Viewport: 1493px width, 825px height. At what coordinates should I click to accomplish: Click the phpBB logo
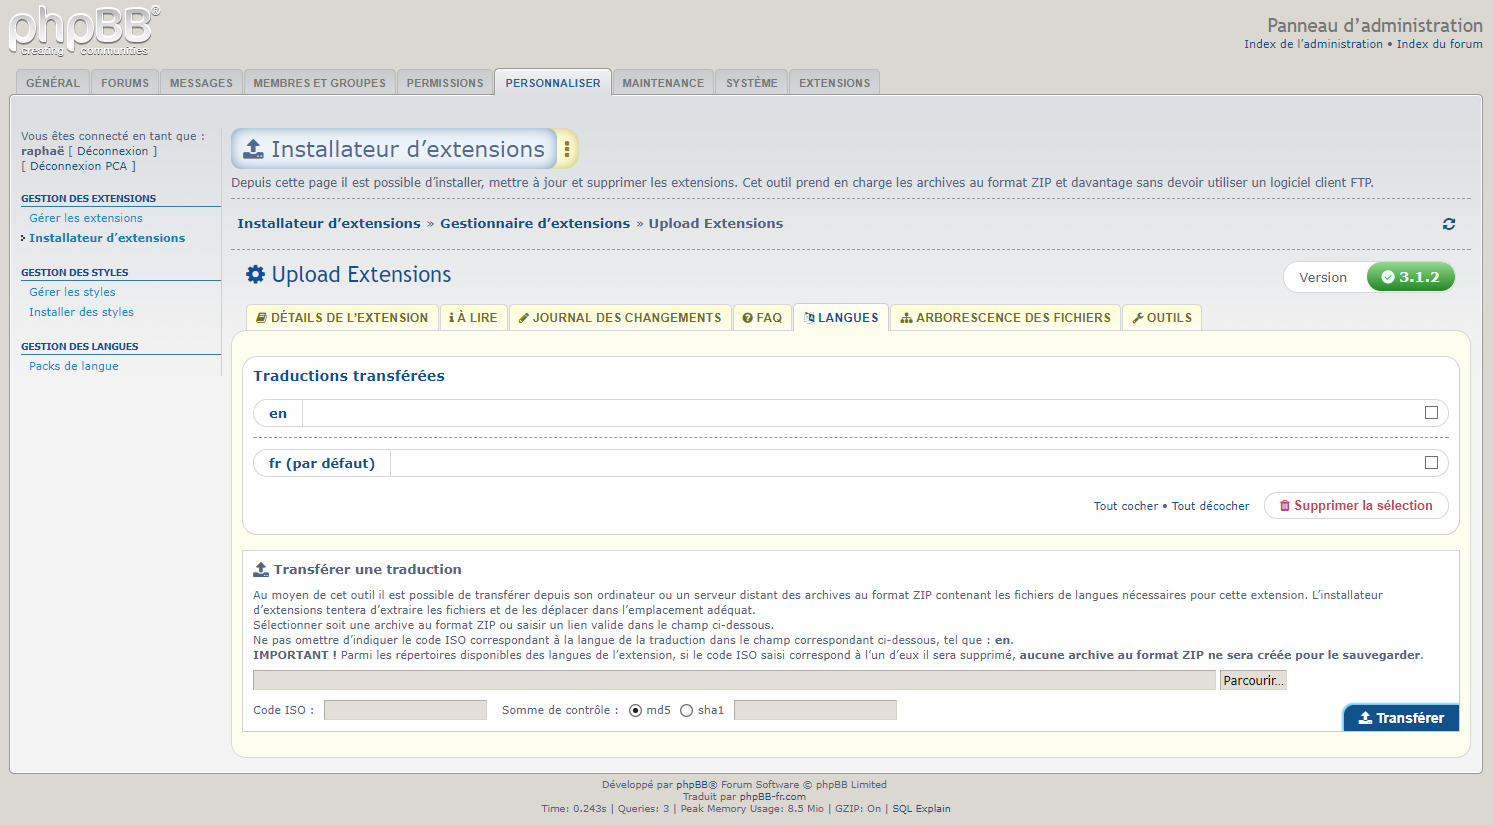(84, 31)
